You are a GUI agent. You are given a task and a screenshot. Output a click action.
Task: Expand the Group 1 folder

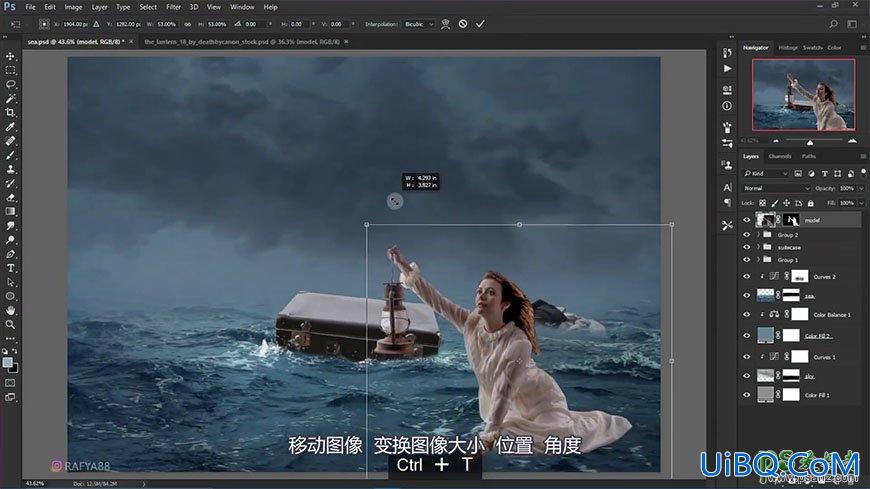[x=758, y=260]
